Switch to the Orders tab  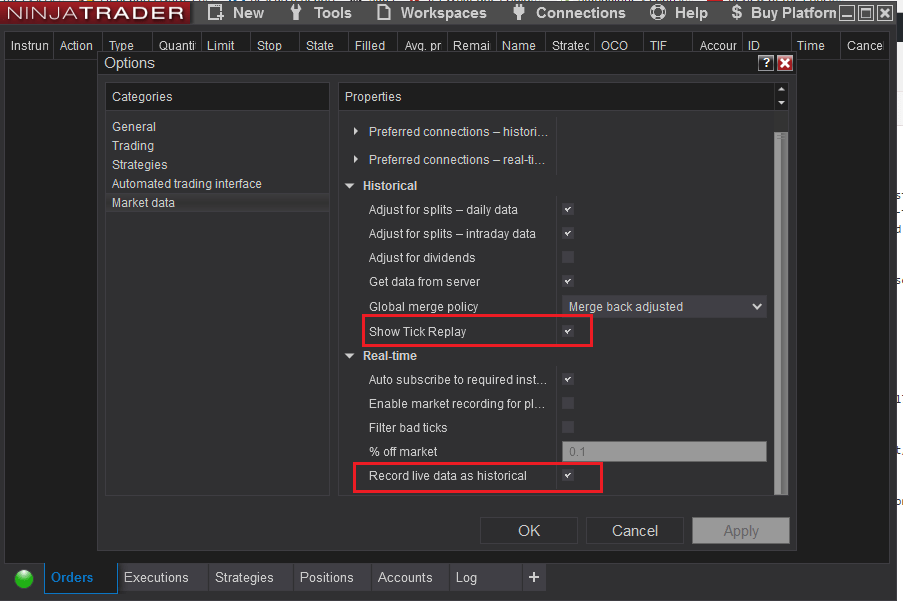point(81,577)
